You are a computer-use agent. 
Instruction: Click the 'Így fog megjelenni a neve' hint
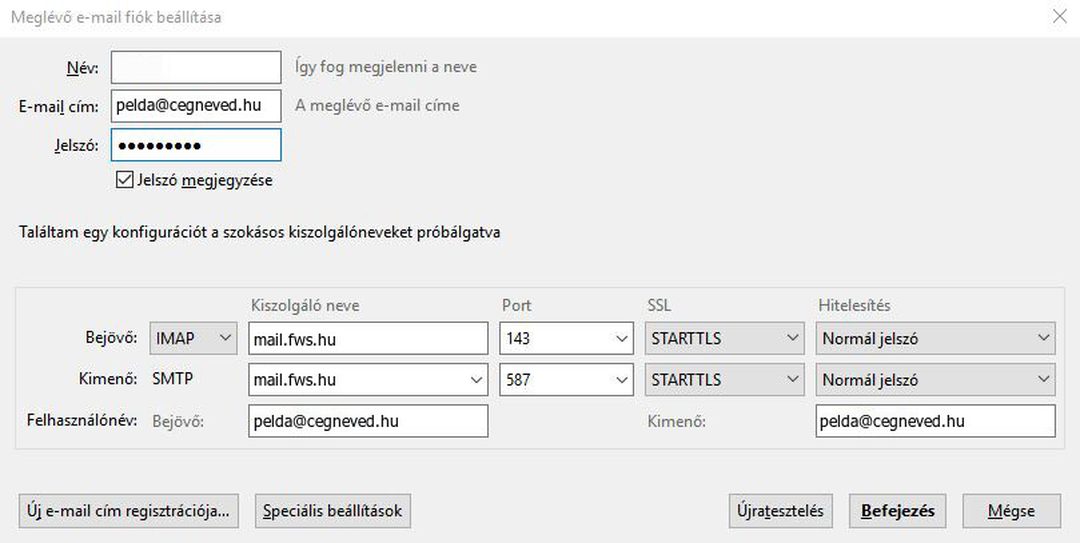(386, 68)
